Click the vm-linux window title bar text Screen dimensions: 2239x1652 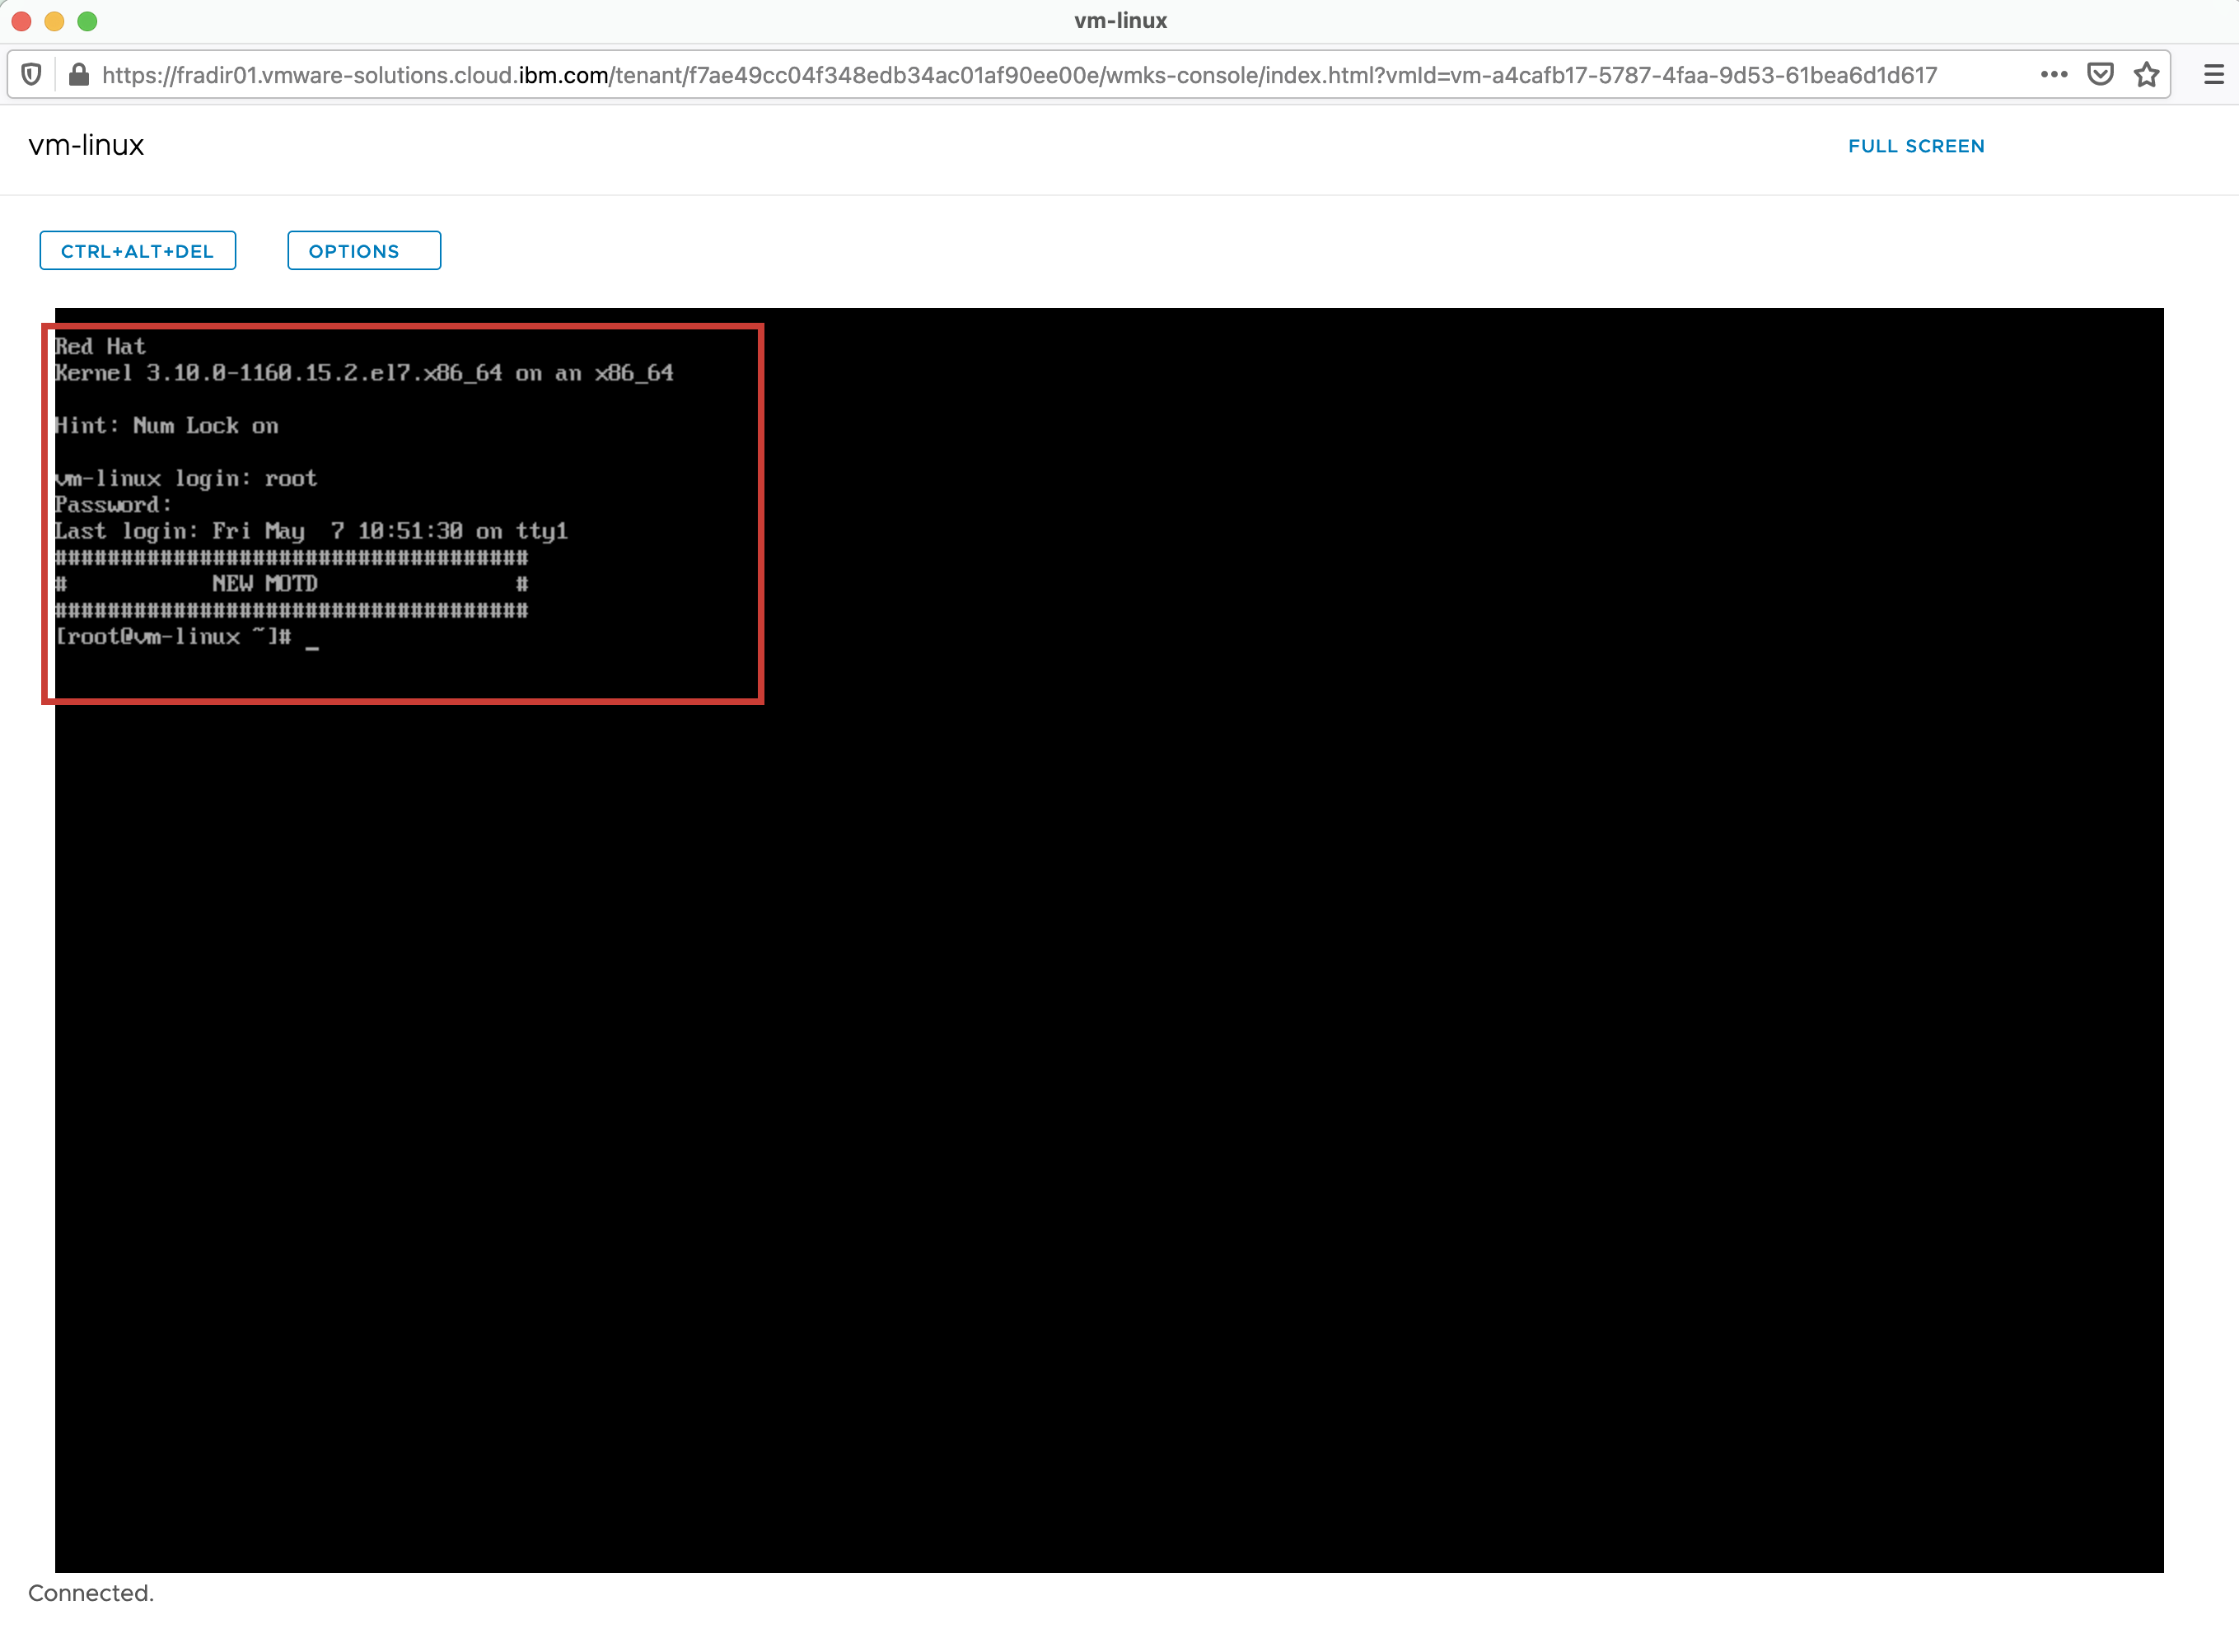[1120, 21]
